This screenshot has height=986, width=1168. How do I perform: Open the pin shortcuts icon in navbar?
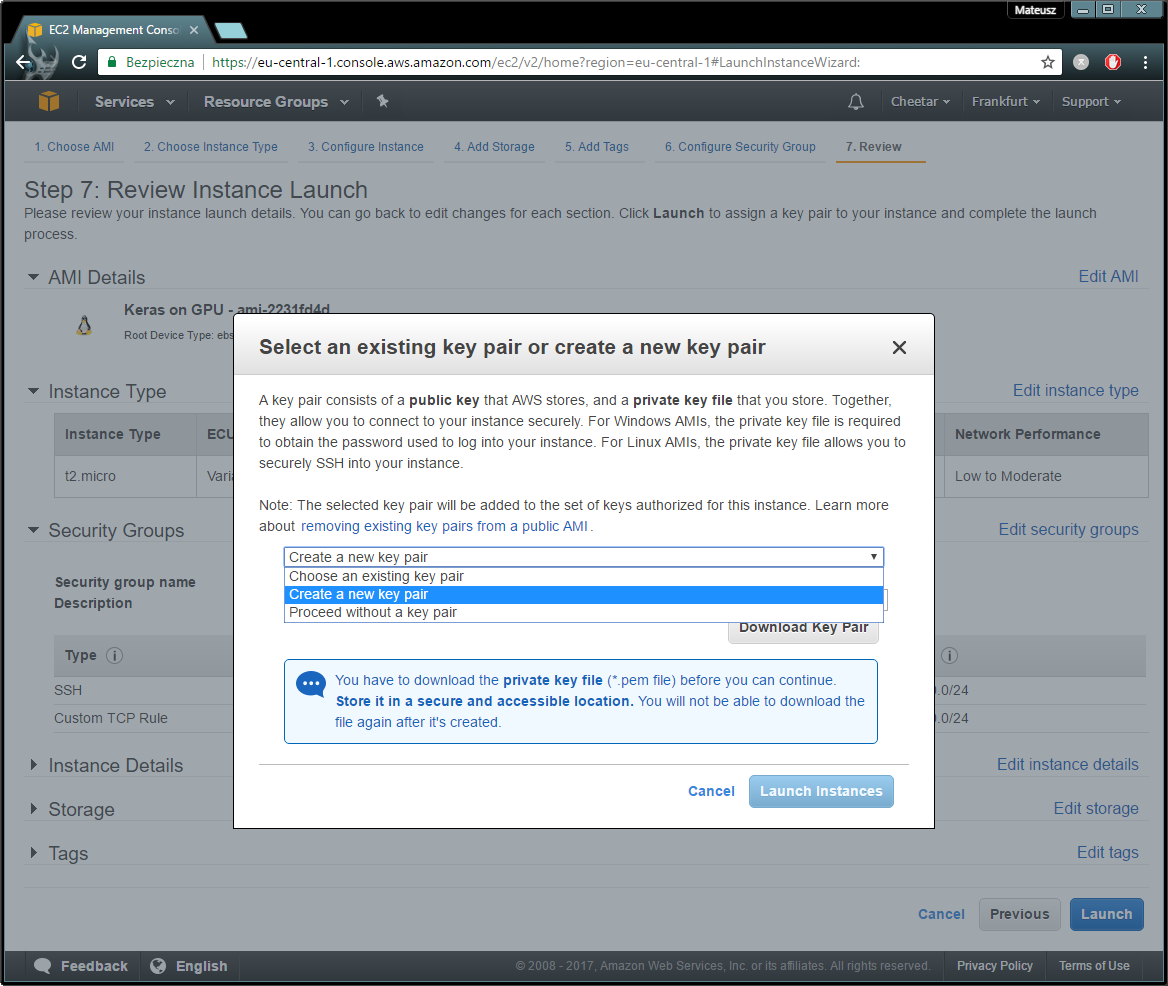pos(383,101)
